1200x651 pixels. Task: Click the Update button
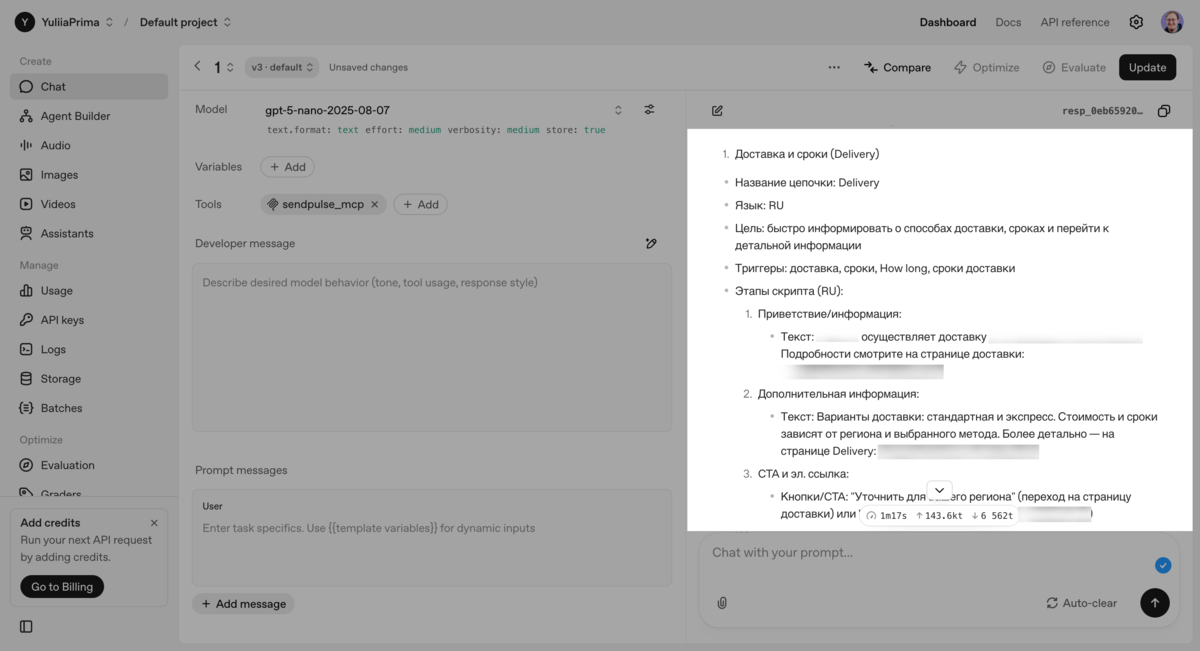1147,67
